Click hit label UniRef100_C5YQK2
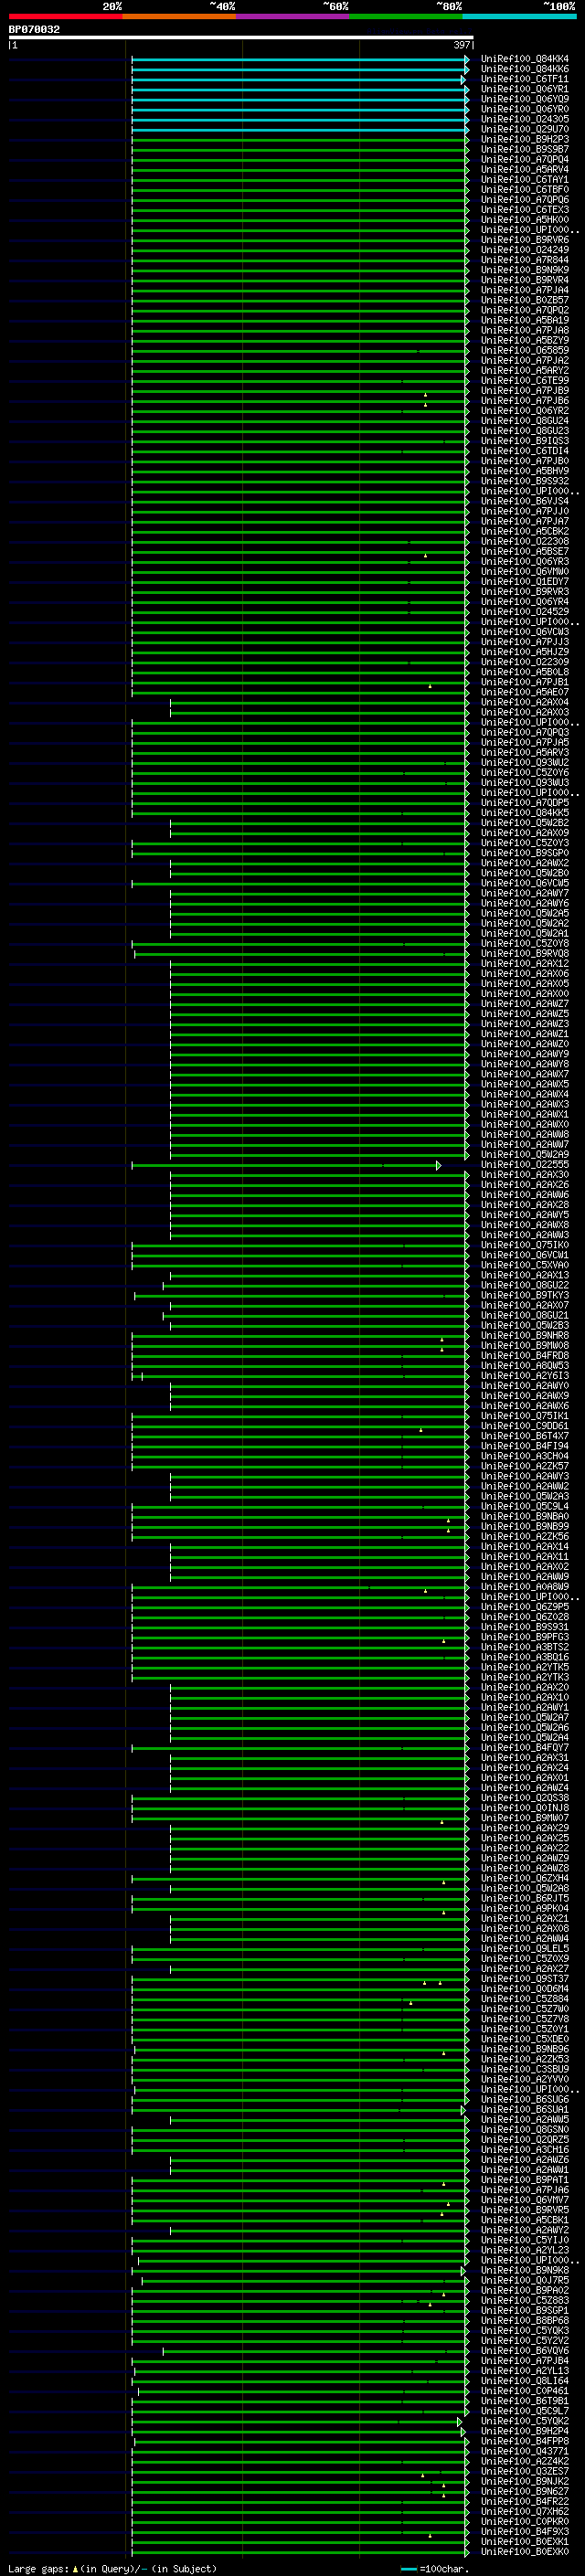The height and width of the screenshot is (2576, 585). (524, 2421)
